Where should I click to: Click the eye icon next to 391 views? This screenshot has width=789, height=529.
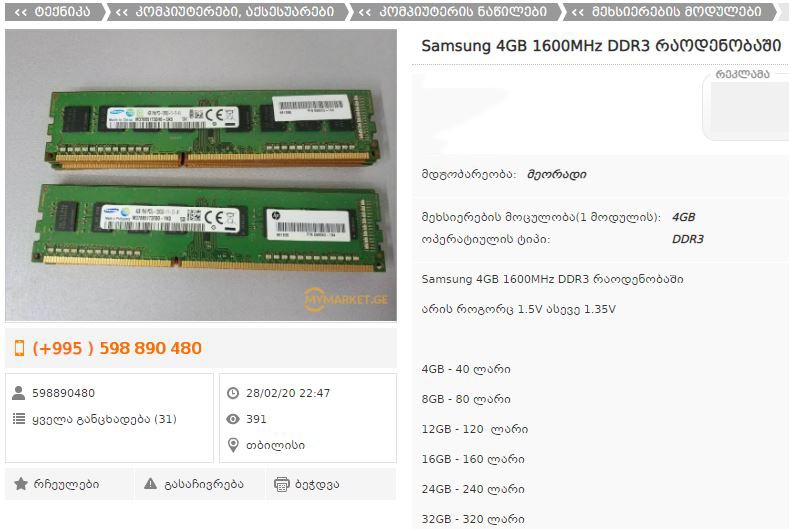[x=232, y=419]
